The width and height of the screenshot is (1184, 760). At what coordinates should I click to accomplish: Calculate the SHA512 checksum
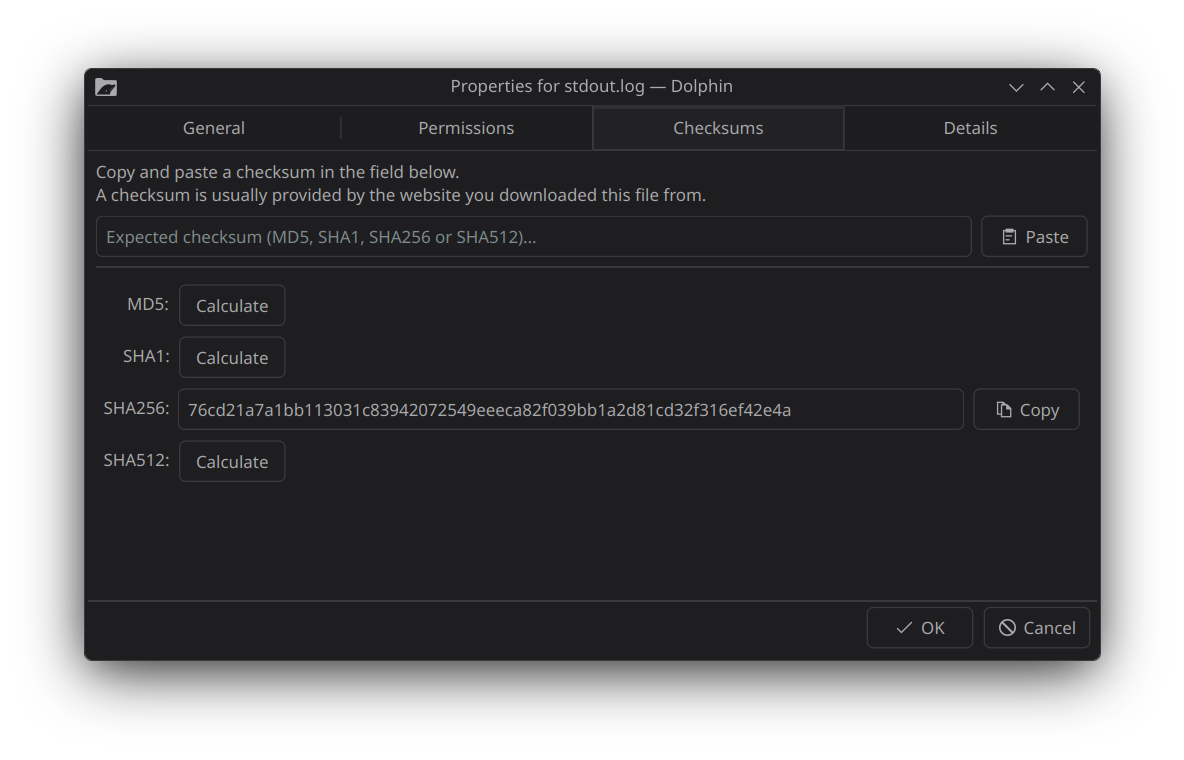[x=232, y=461]
